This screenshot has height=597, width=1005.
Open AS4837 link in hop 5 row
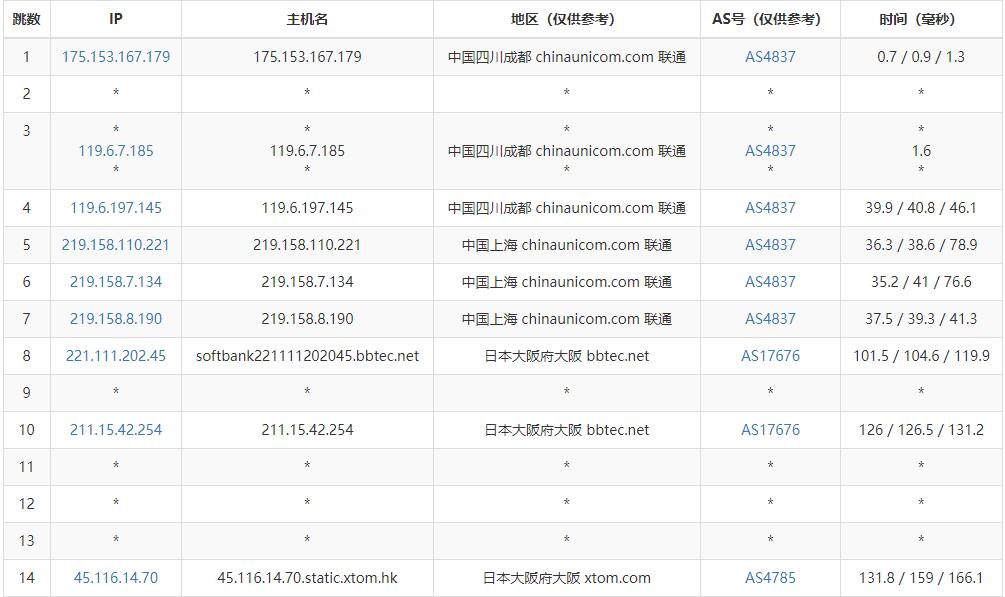click(x=770, y=245)
